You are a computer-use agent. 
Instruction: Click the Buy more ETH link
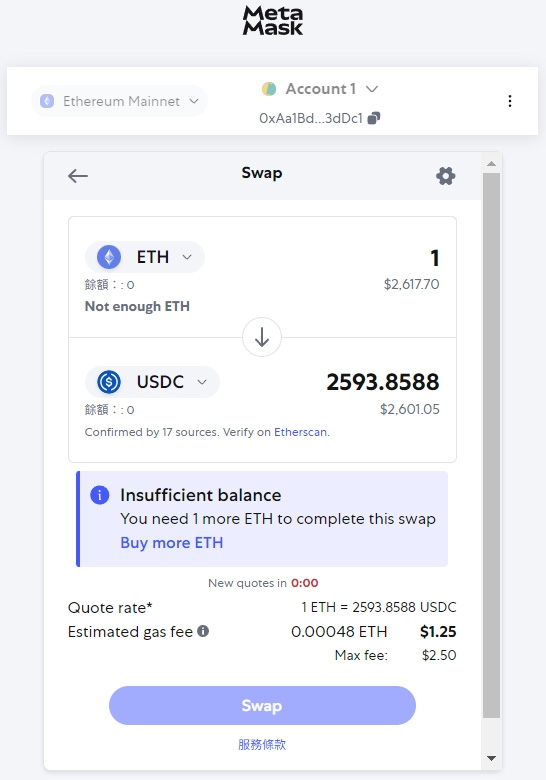point(172,543)
